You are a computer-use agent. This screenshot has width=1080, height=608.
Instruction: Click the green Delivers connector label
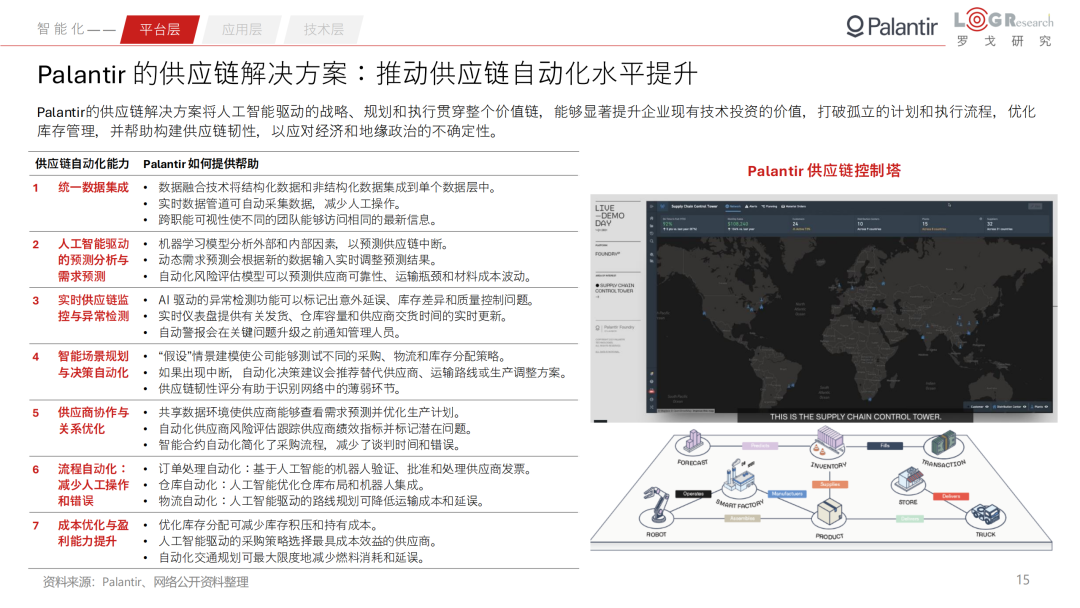pyautogui.click(x=909, y=518)
